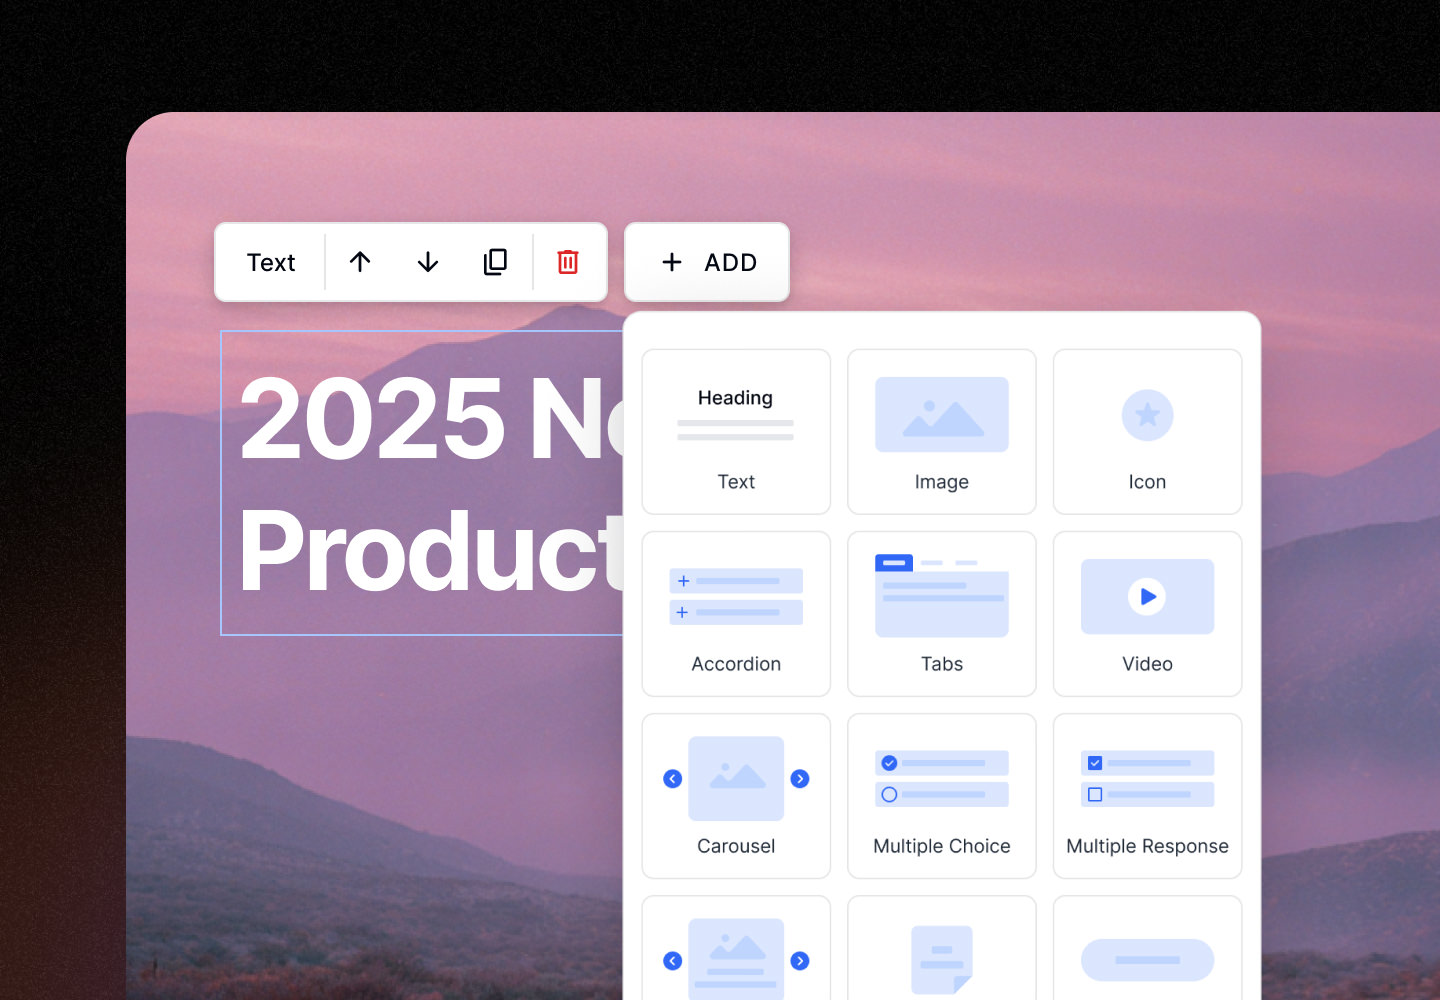Click the move up arrow icon
1440x1000 pixels.
coord(360,262)
